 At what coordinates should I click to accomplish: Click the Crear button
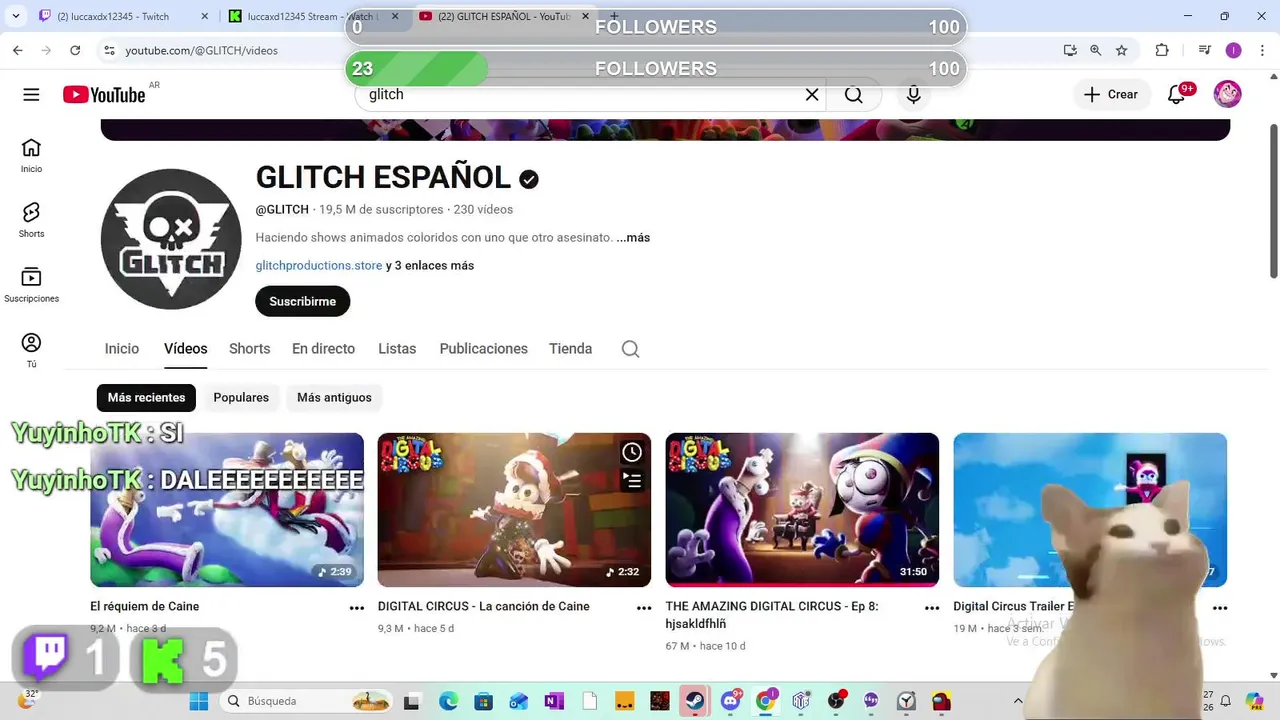click(1111, 94)
